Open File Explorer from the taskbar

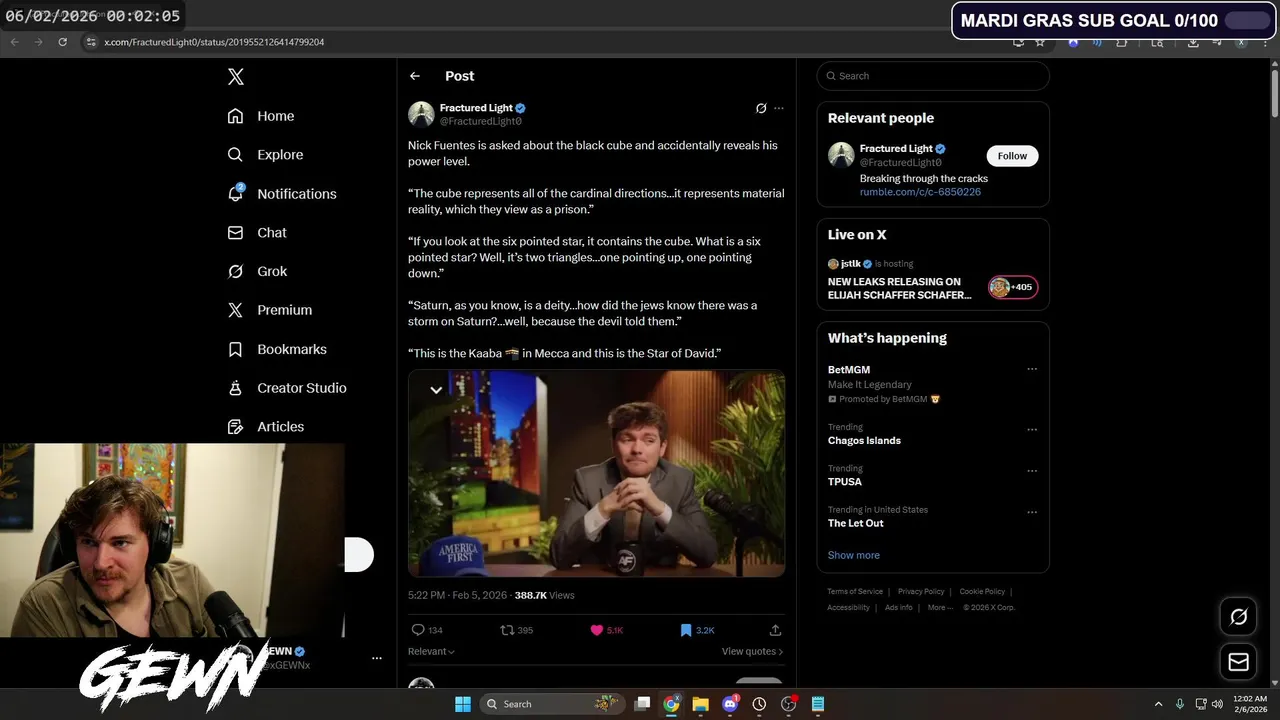pos(700,704)
